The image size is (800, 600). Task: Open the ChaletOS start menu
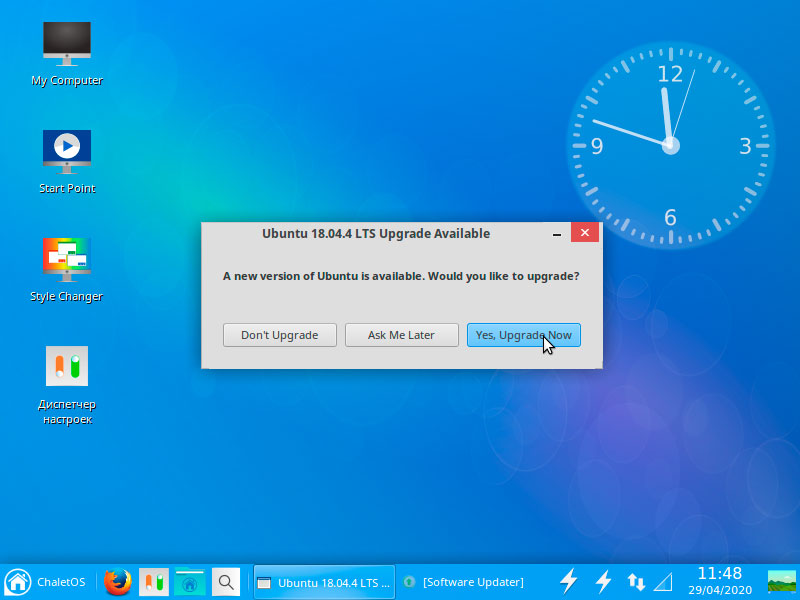(x=45, y=581)
